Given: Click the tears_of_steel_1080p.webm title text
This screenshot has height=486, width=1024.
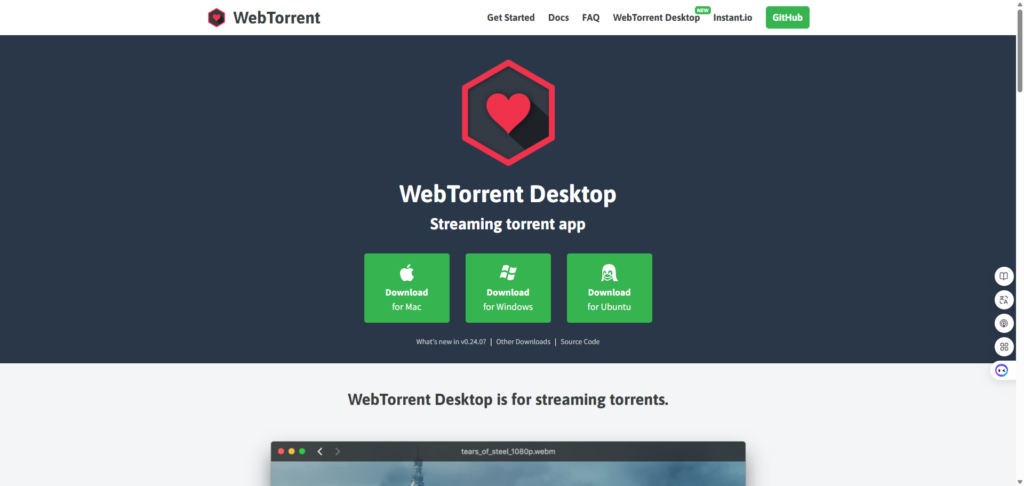Looking at the screenshot, I should point(508,451).
